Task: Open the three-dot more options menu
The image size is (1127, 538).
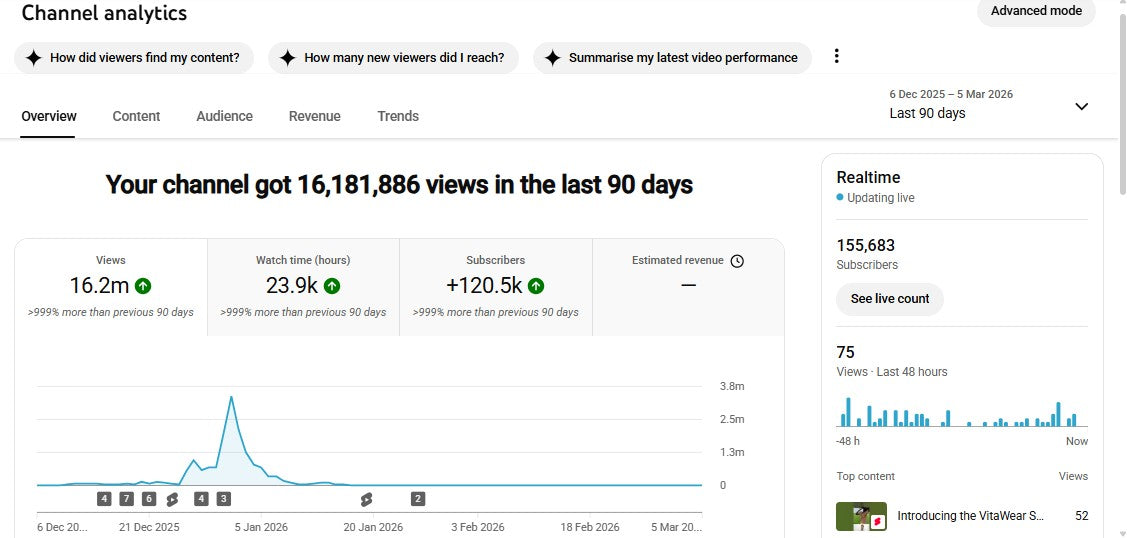Action: click(837, 56)
